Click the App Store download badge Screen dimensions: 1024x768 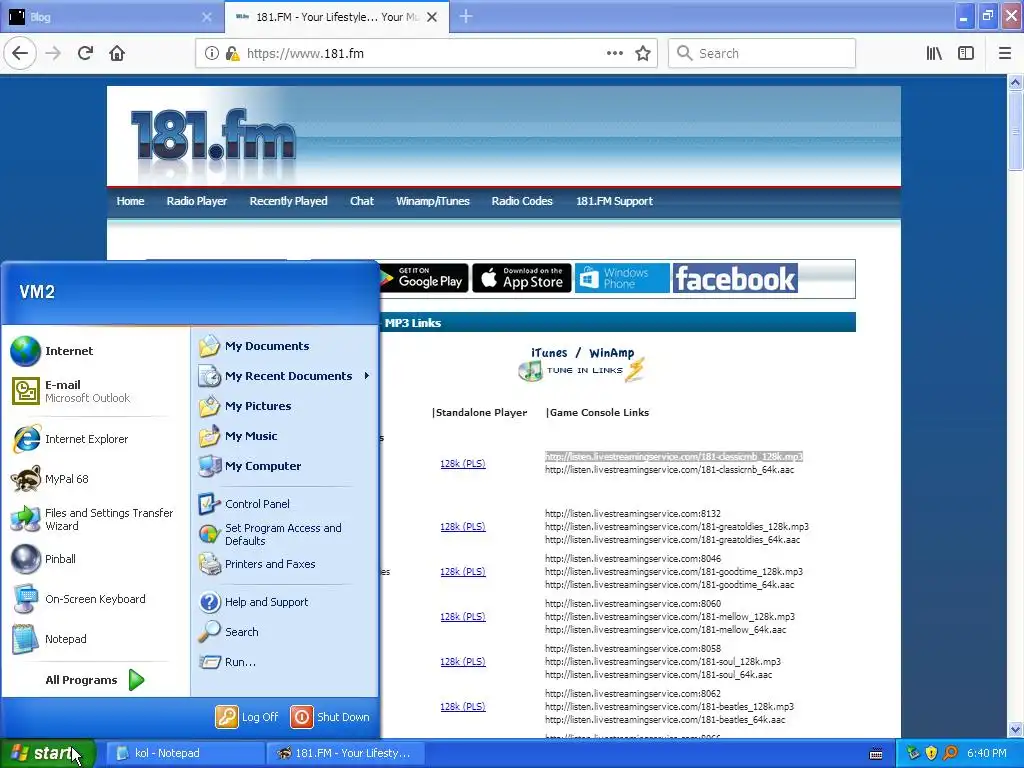(x=522, y=278)
